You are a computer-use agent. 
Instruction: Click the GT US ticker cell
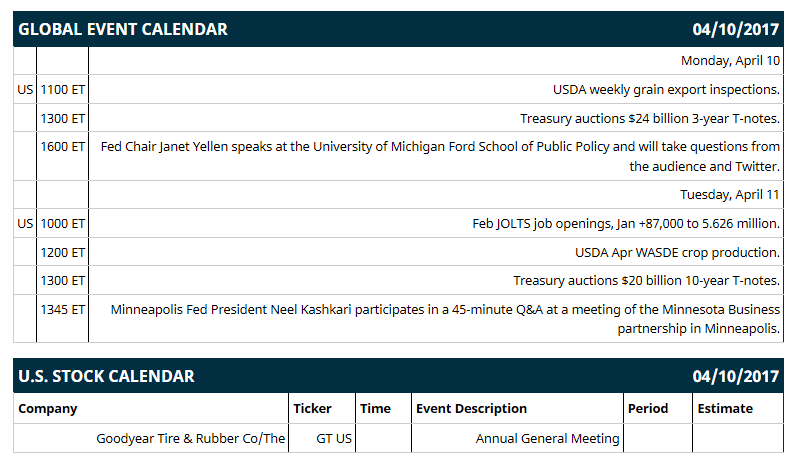coord(334,439)
